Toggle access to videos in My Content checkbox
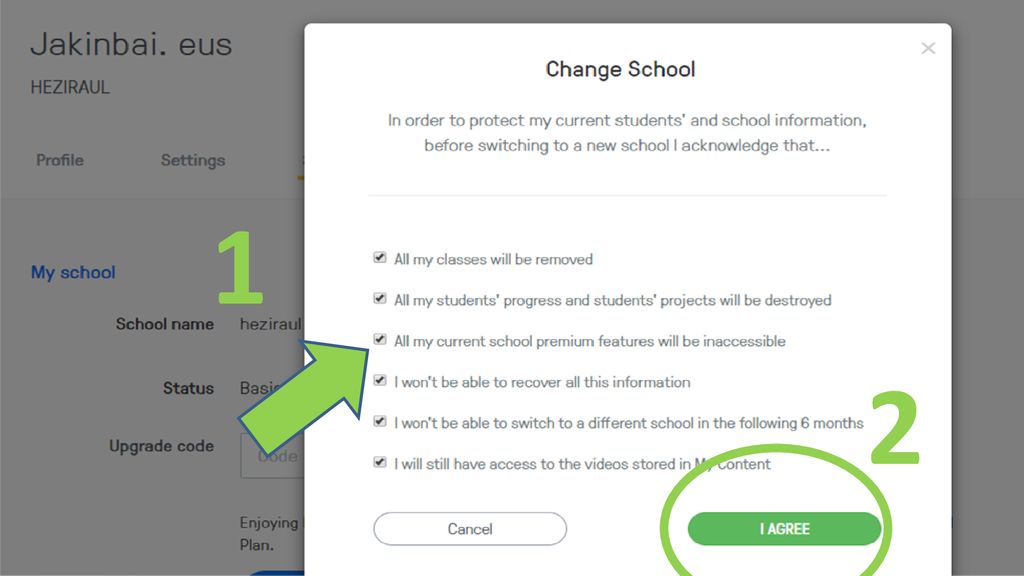This screenshot has height=576, width=1024. click(379, 462)
